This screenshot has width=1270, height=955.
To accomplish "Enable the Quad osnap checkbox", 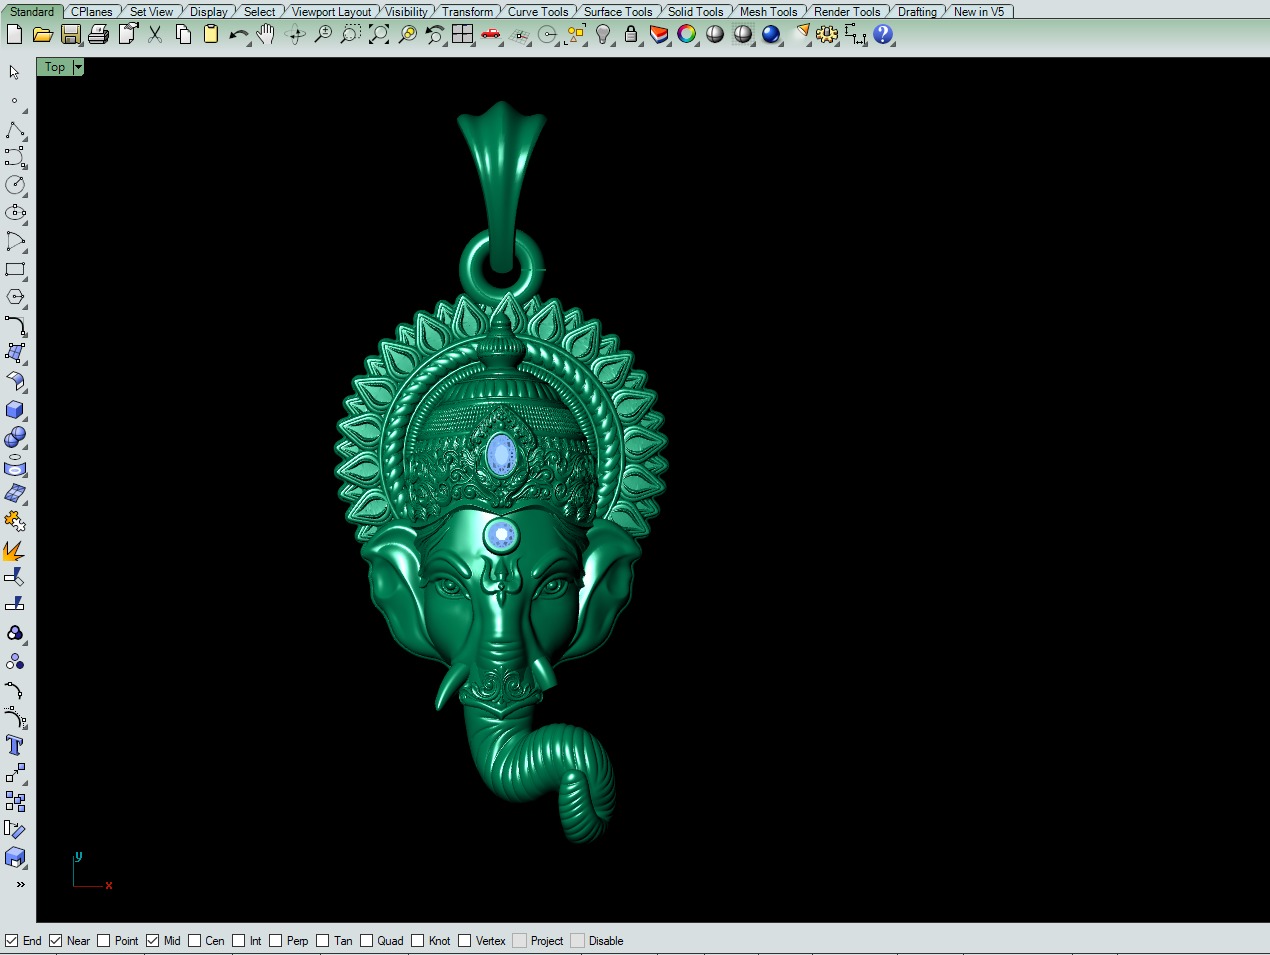I will [x=367, y=941].
